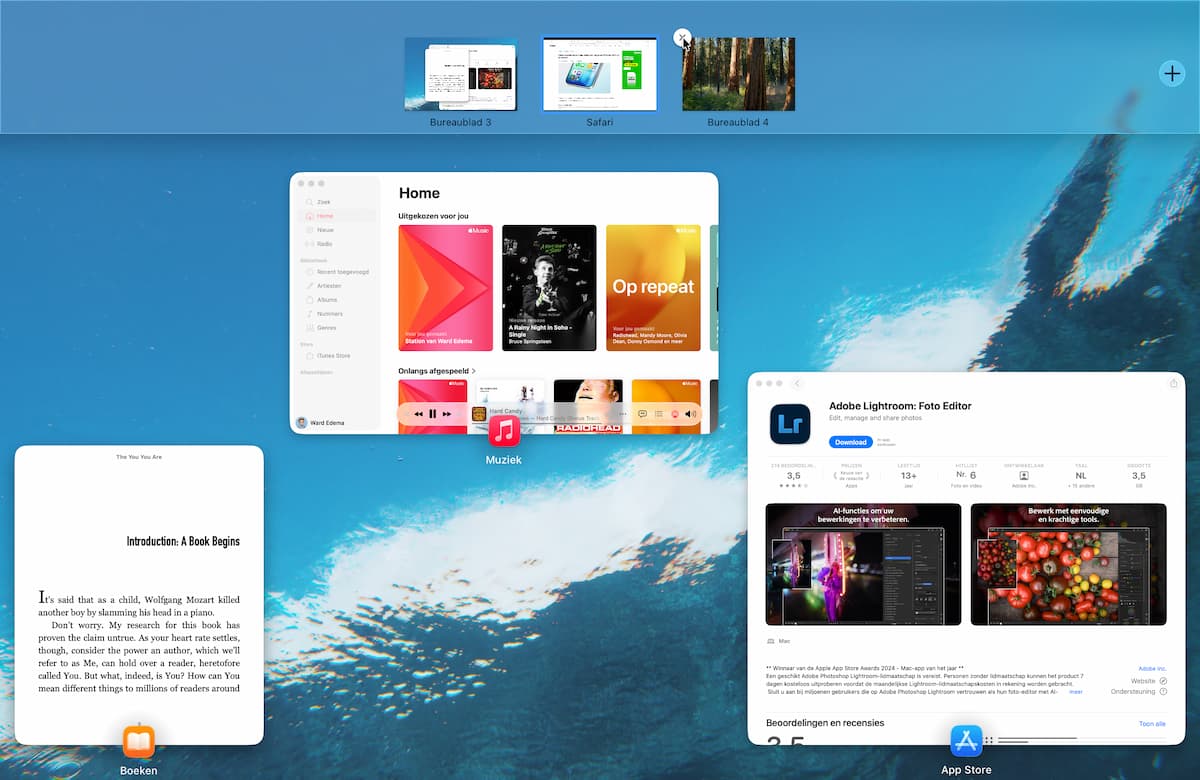Add a new desktop with the plus button

(x=1172, y=73)
